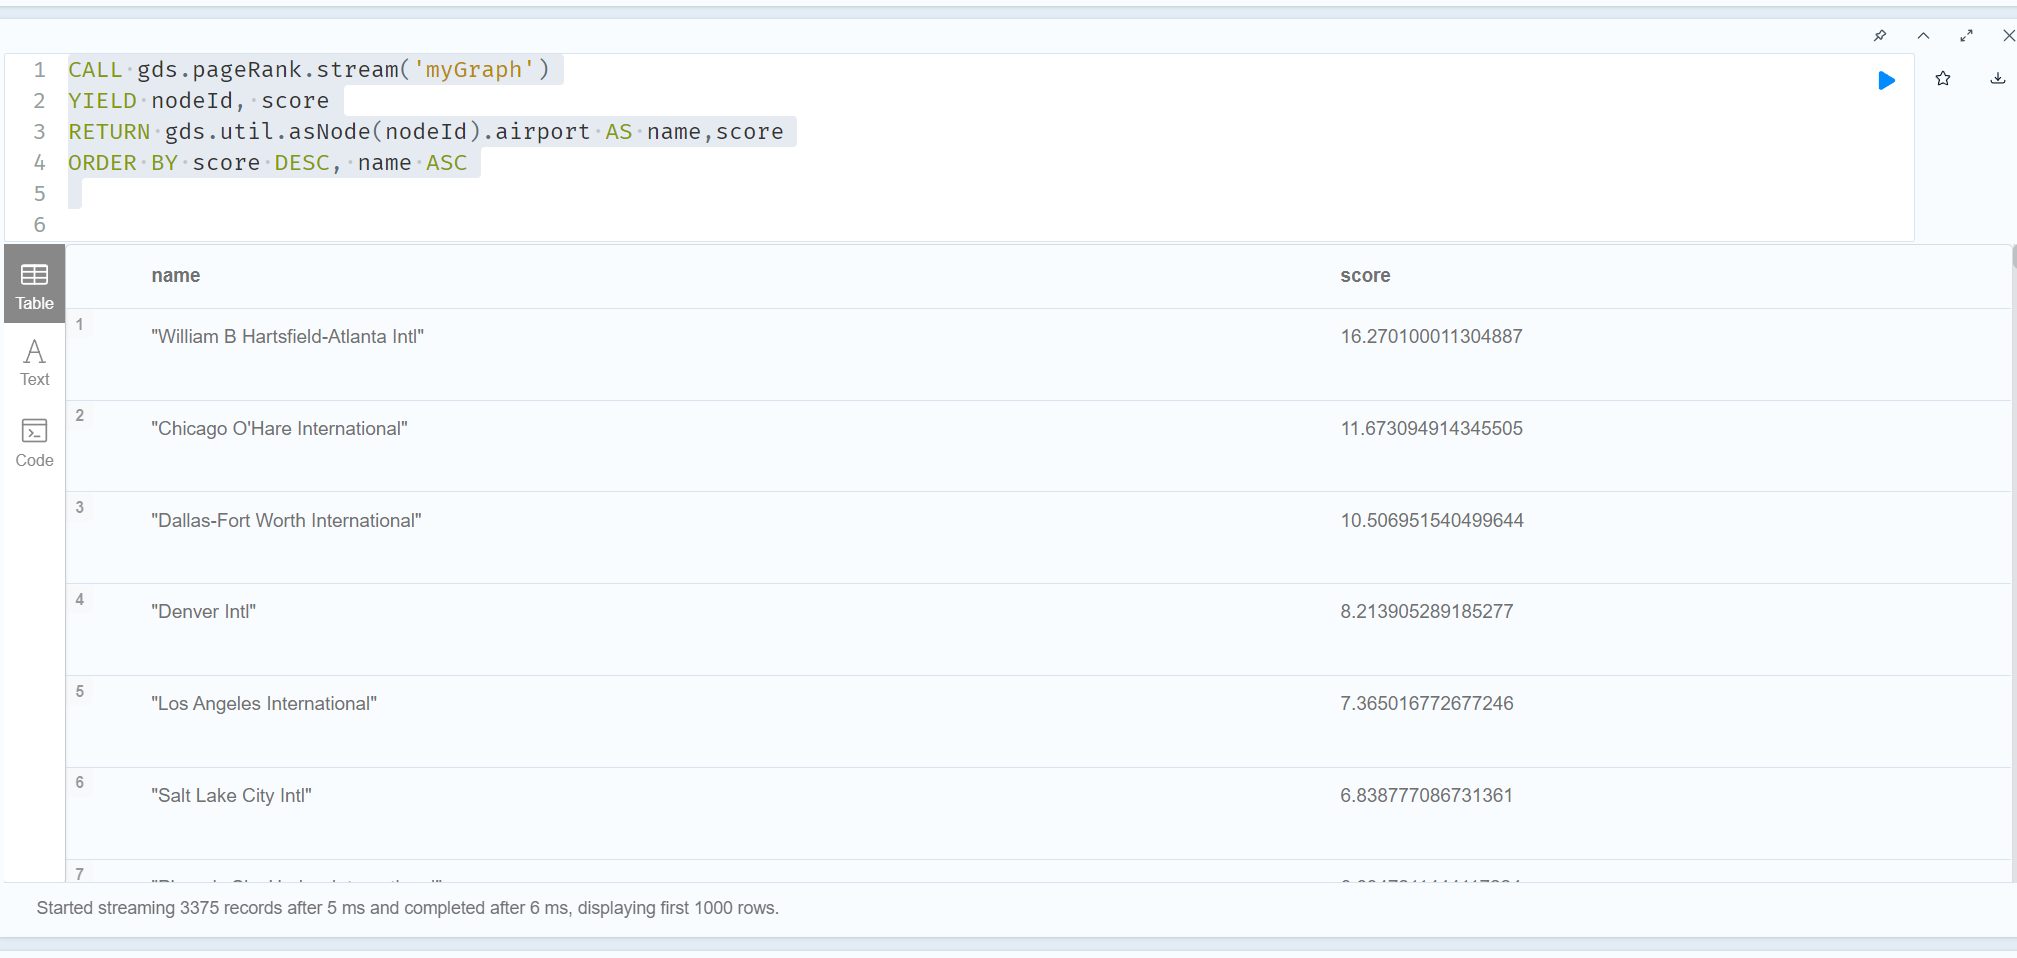Screen dimensions: 2017x958
Task: Select the "Salt Lake City Intl" row
Action: (x=231, y=795)
